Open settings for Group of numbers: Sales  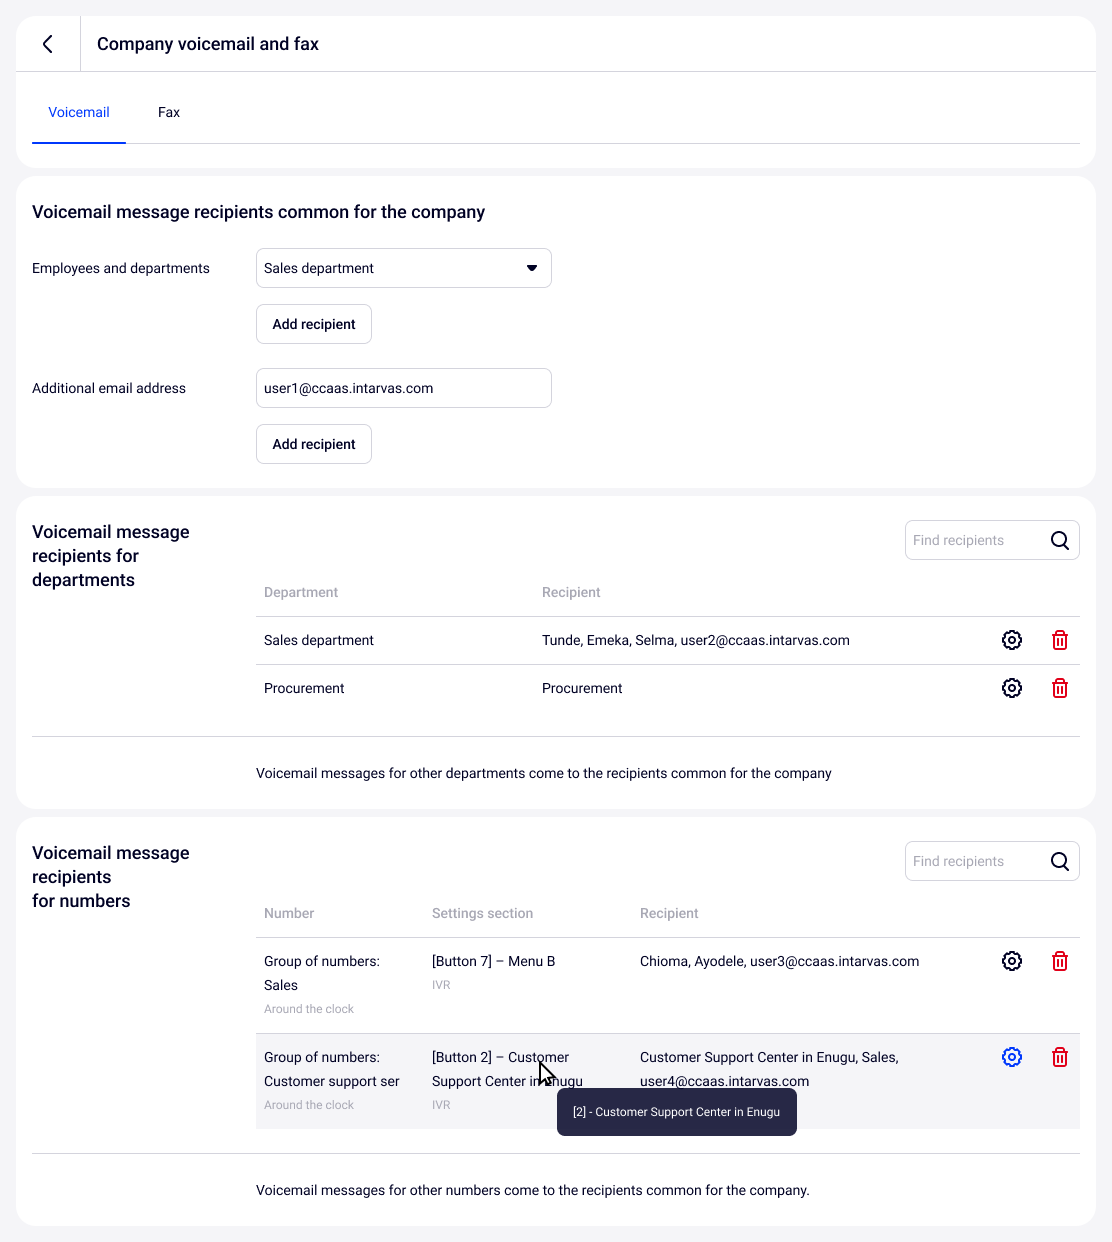(x=1011, y=961)
